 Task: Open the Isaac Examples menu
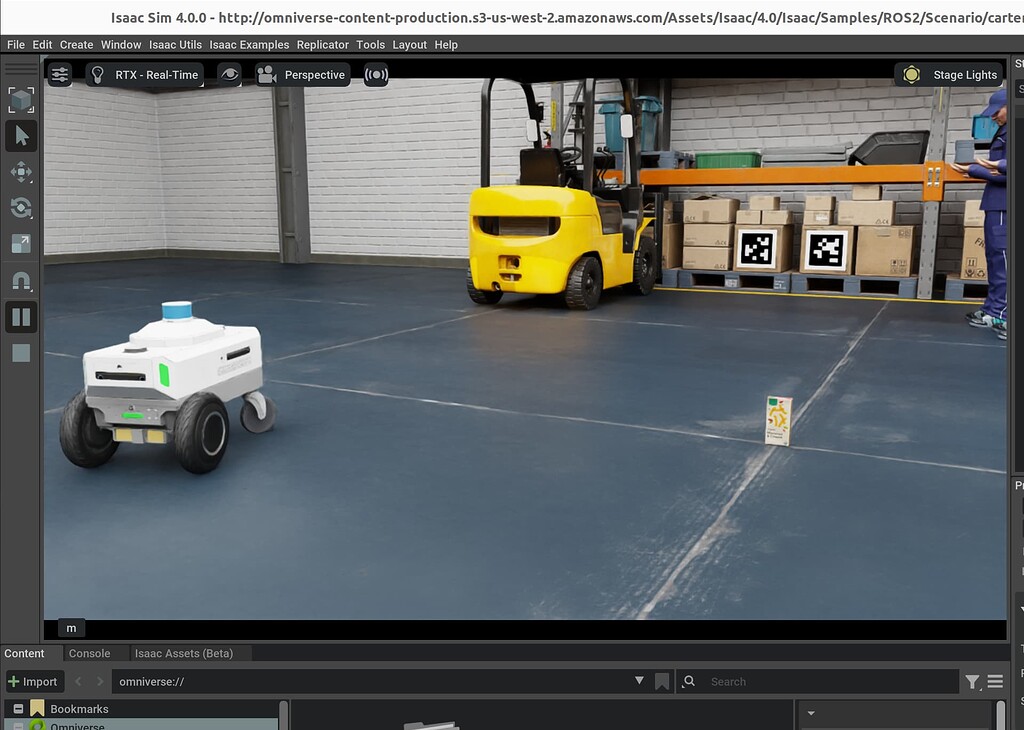coord(249,45)
